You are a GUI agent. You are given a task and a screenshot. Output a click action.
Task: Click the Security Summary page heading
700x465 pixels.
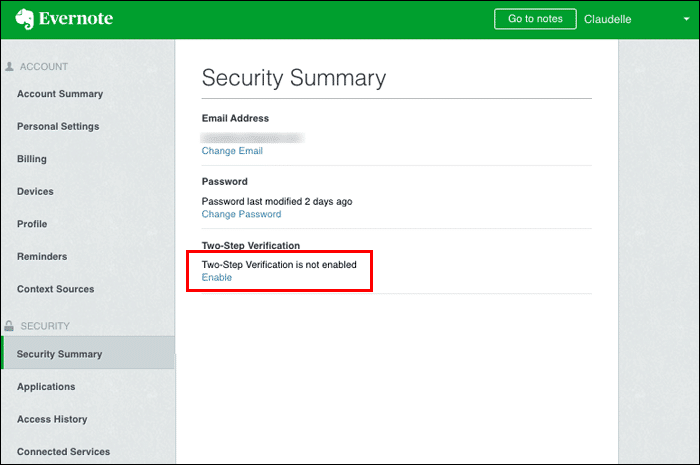(x=294, y=78)
